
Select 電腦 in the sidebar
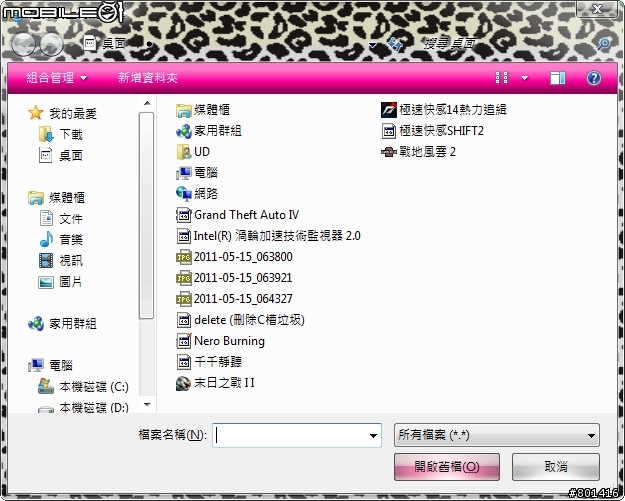(x=51, y=365)
